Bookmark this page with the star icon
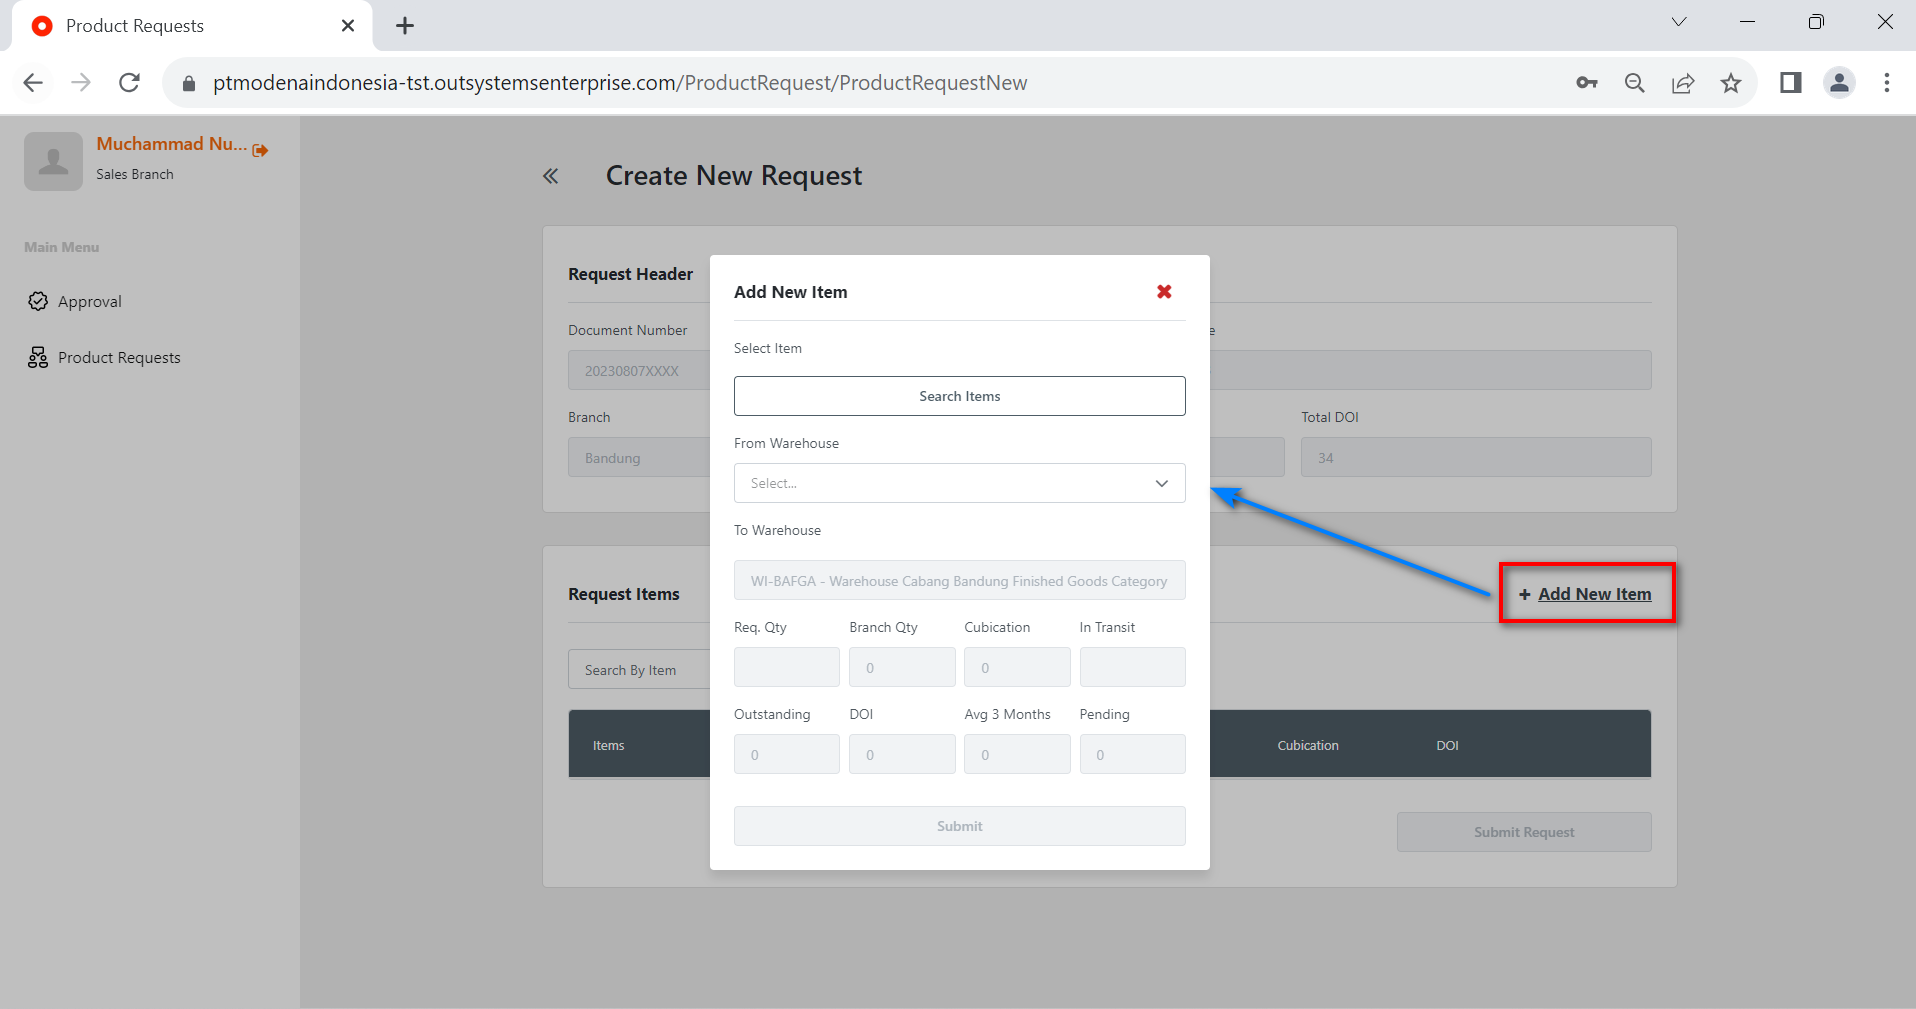Image resolution: width=1916 pixels, height=1009 pixels. pyautogui.click(x=1731, y=83)
